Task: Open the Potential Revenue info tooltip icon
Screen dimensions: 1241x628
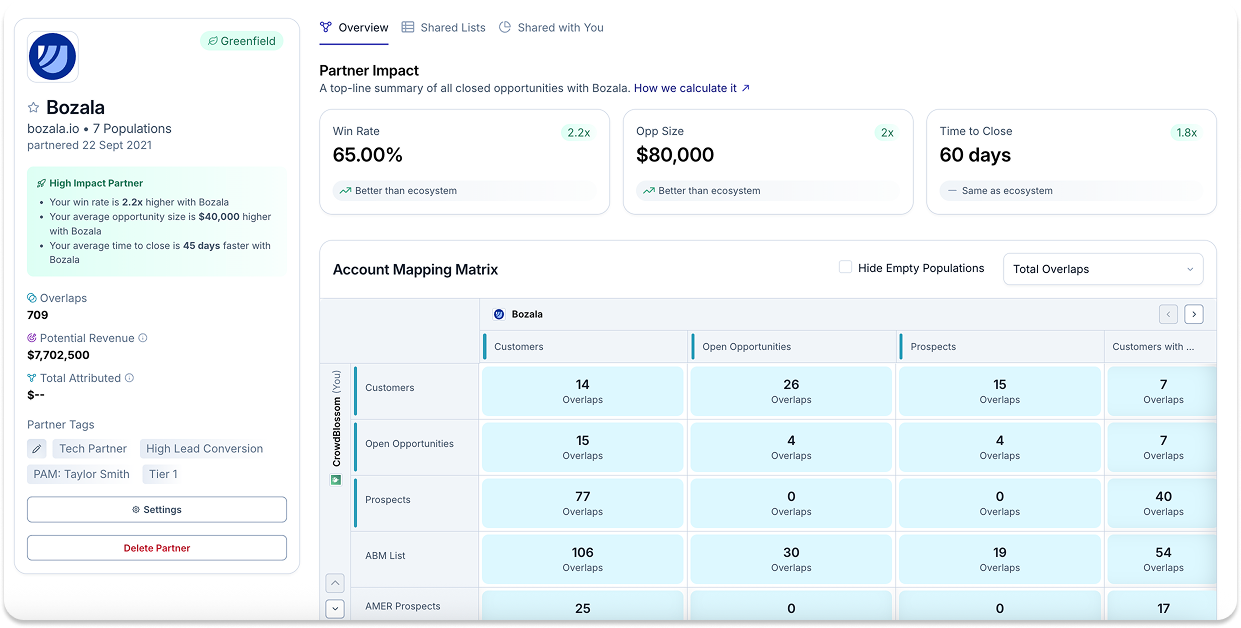Action: [x=142, y=338]
